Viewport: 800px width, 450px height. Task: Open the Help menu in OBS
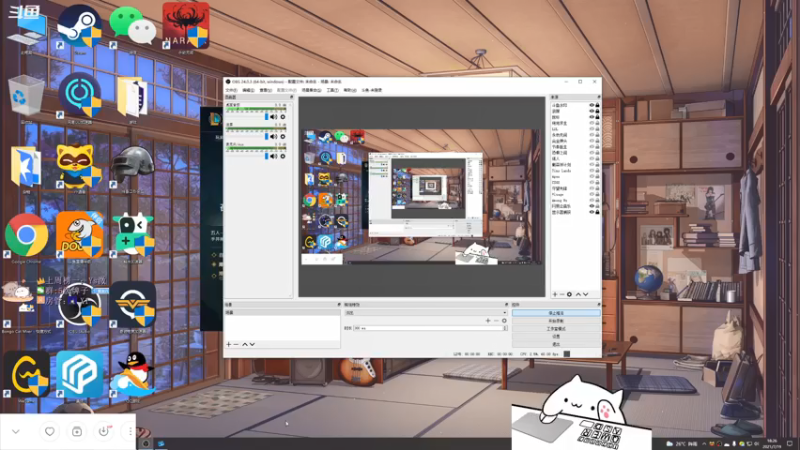(349, 90)
